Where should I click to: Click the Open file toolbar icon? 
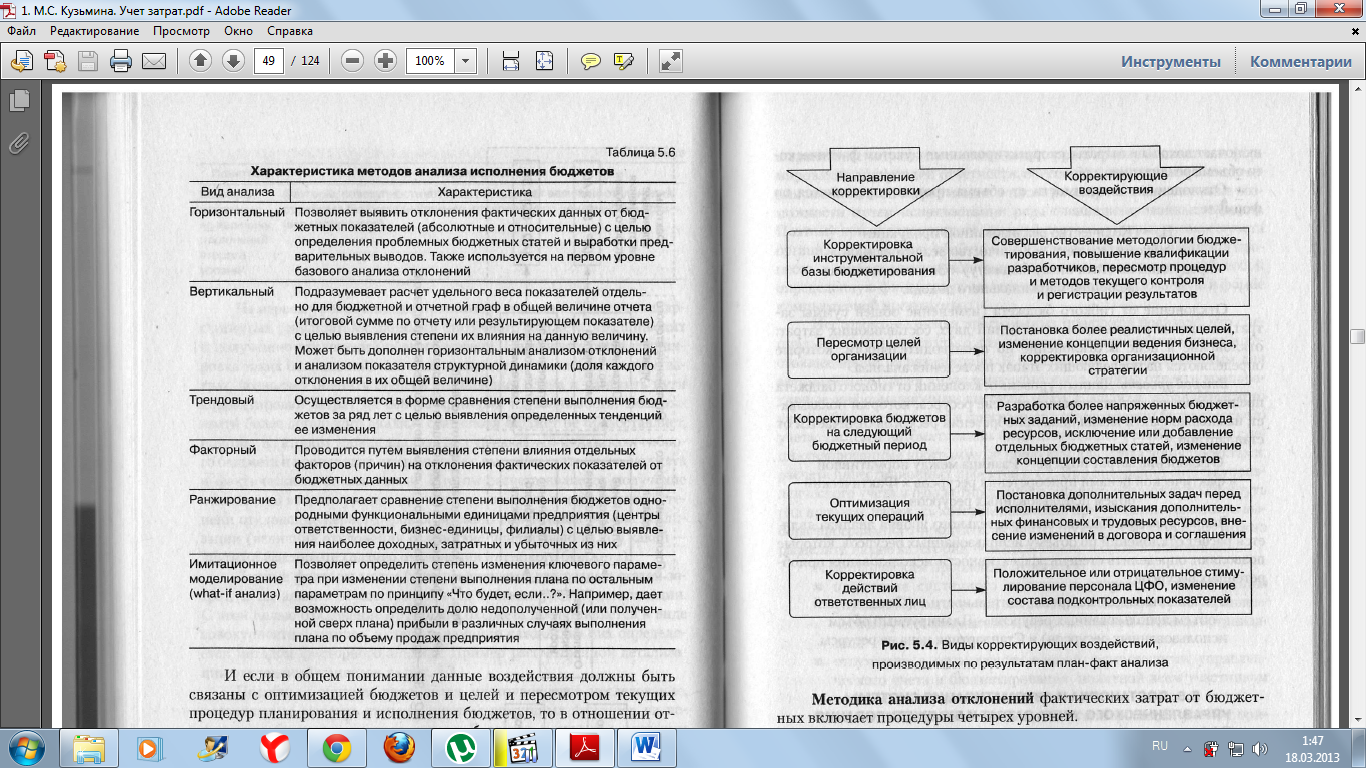22,61
